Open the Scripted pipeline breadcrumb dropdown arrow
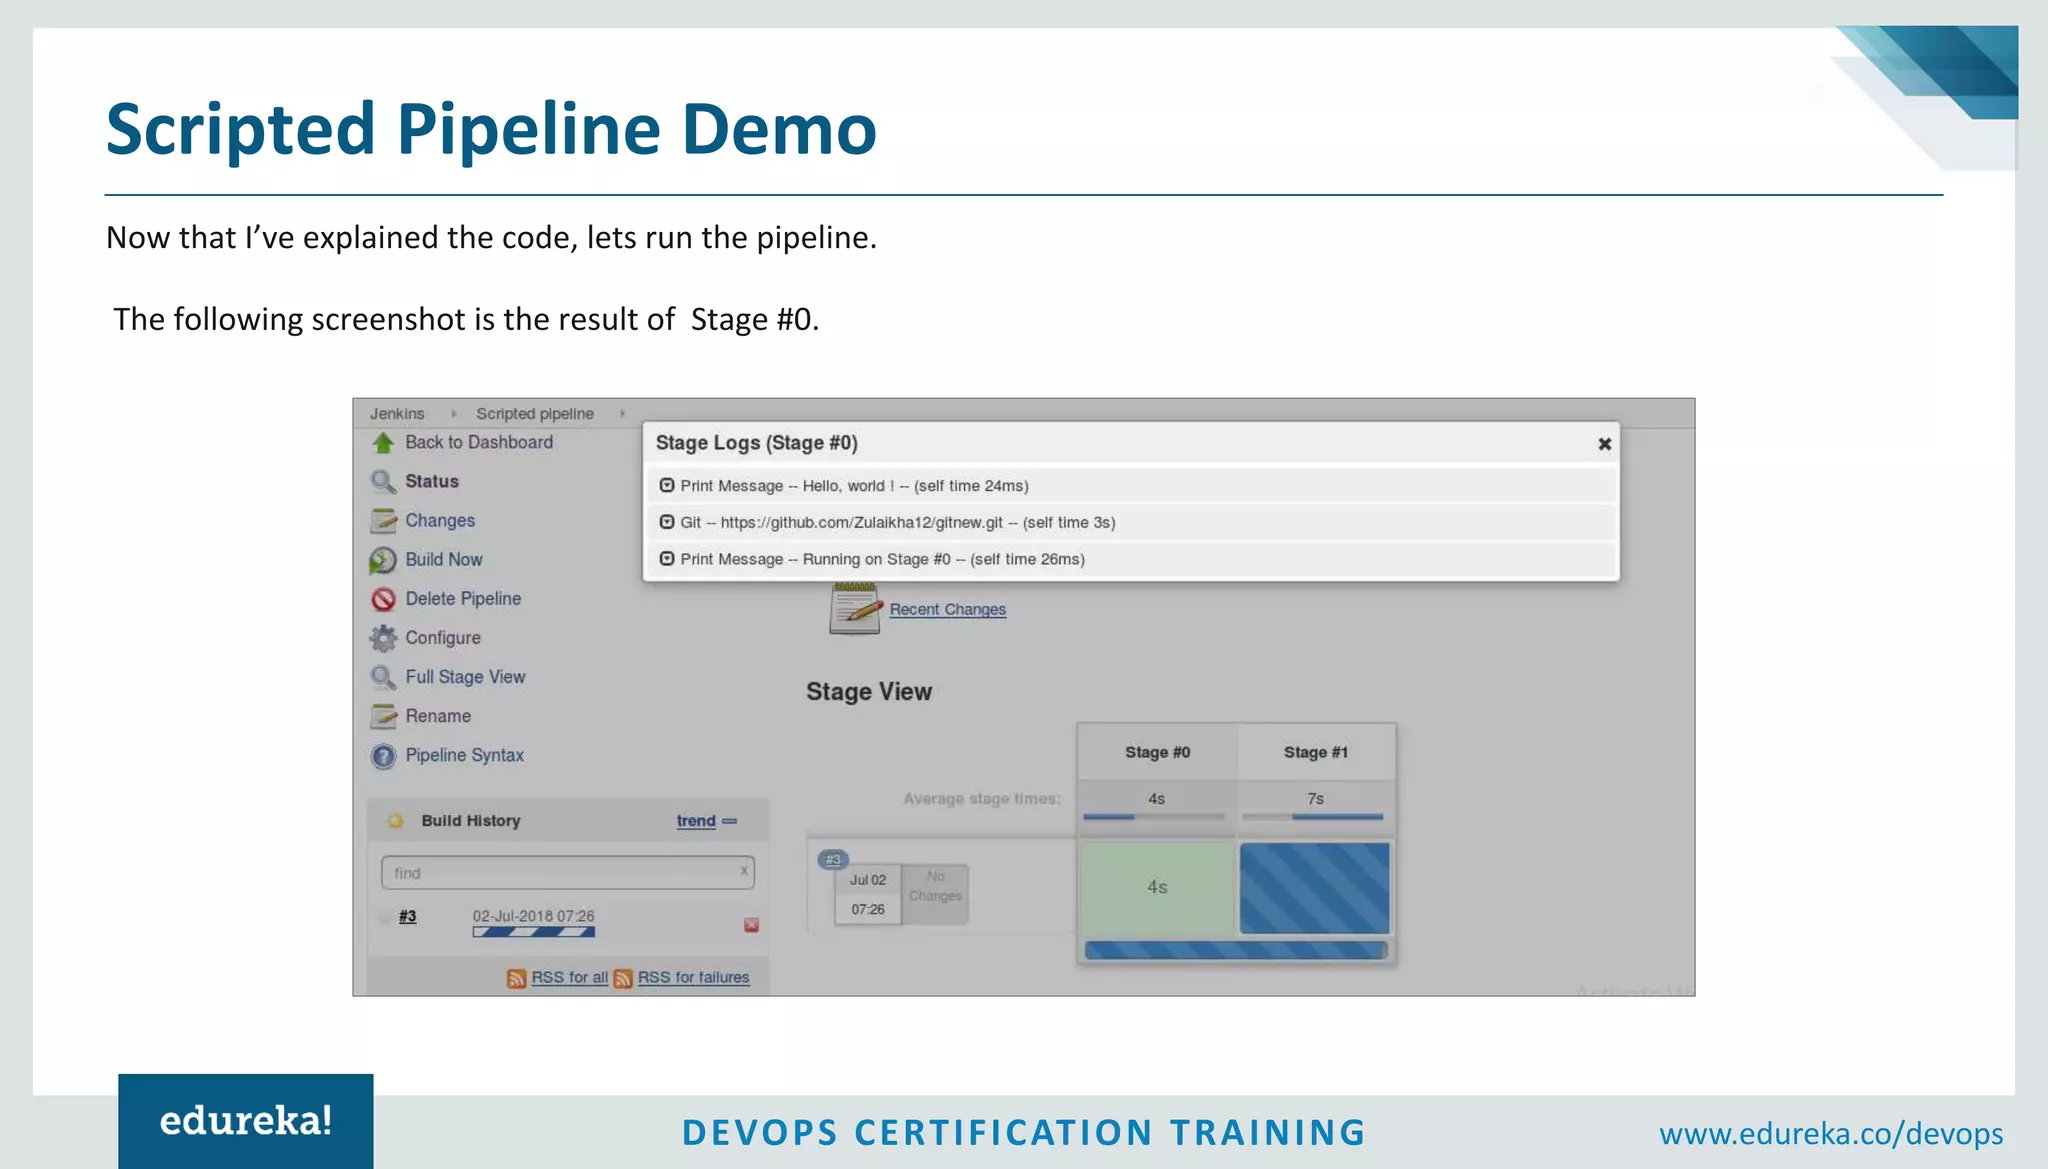 point(622,414)
